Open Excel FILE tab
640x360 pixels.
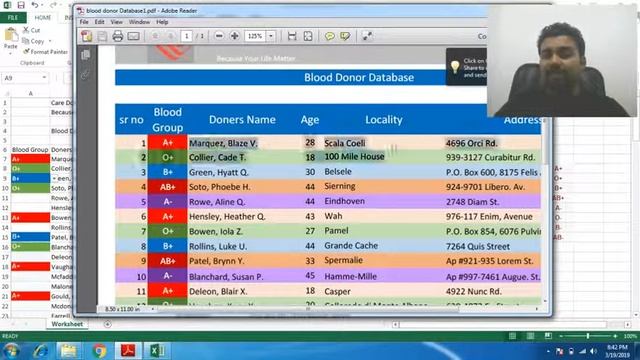coord(13,18)
